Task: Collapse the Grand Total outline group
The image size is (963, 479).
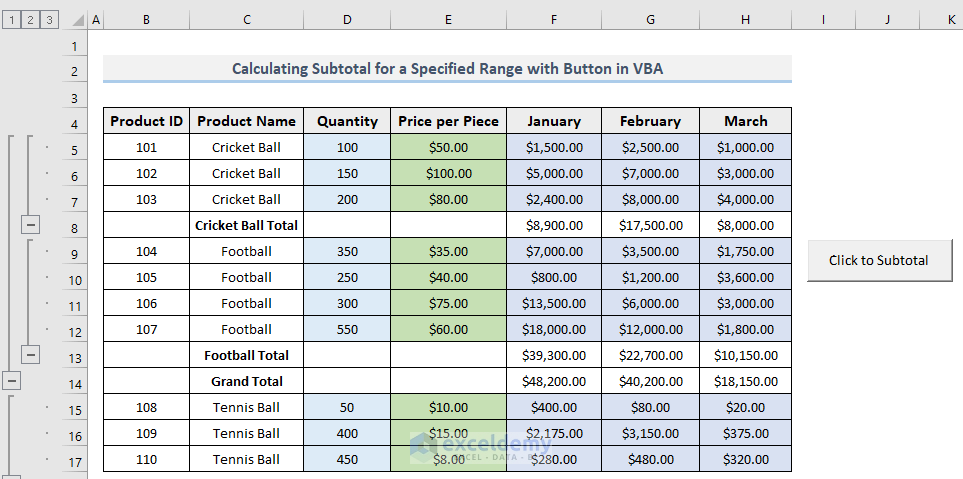Action: click(11, 381)
